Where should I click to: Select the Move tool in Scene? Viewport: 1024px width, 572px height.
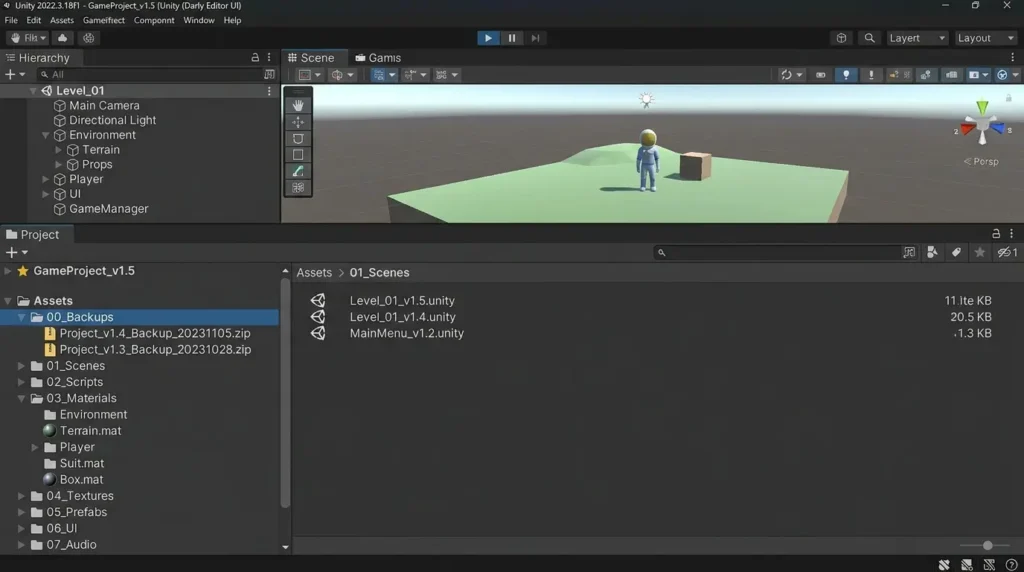(298, 122)
